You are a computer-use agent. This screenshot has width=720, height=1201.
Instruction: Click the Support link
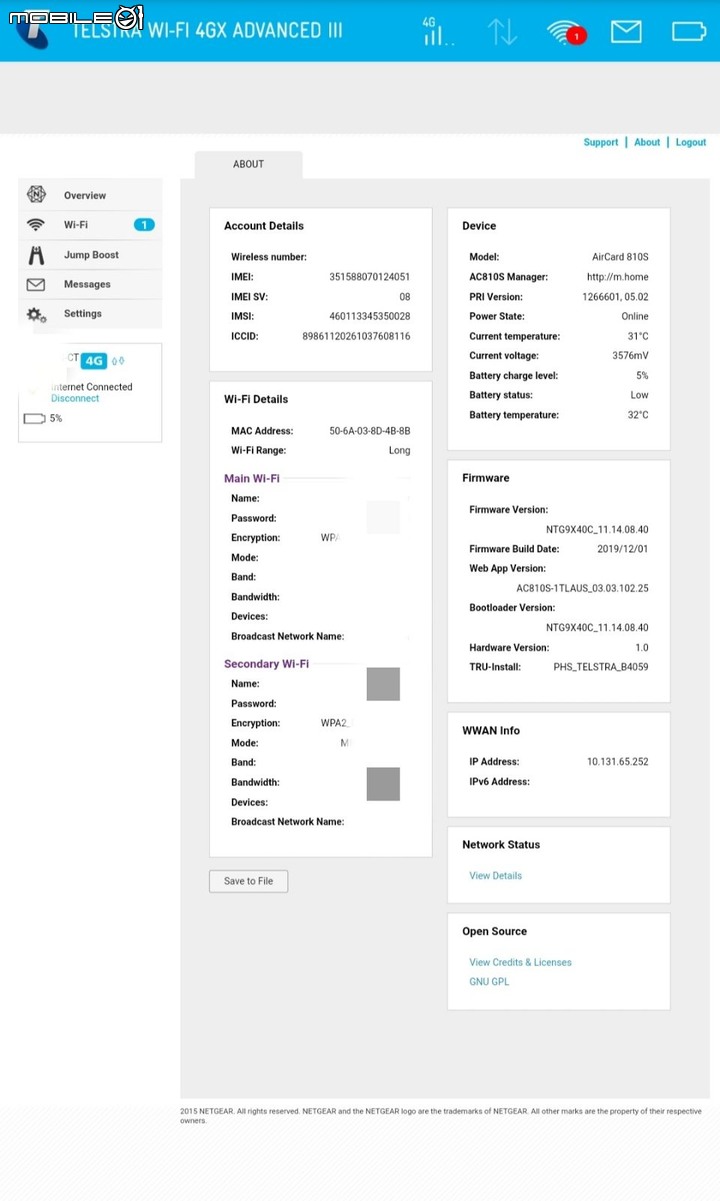click(x=601, y=142)
